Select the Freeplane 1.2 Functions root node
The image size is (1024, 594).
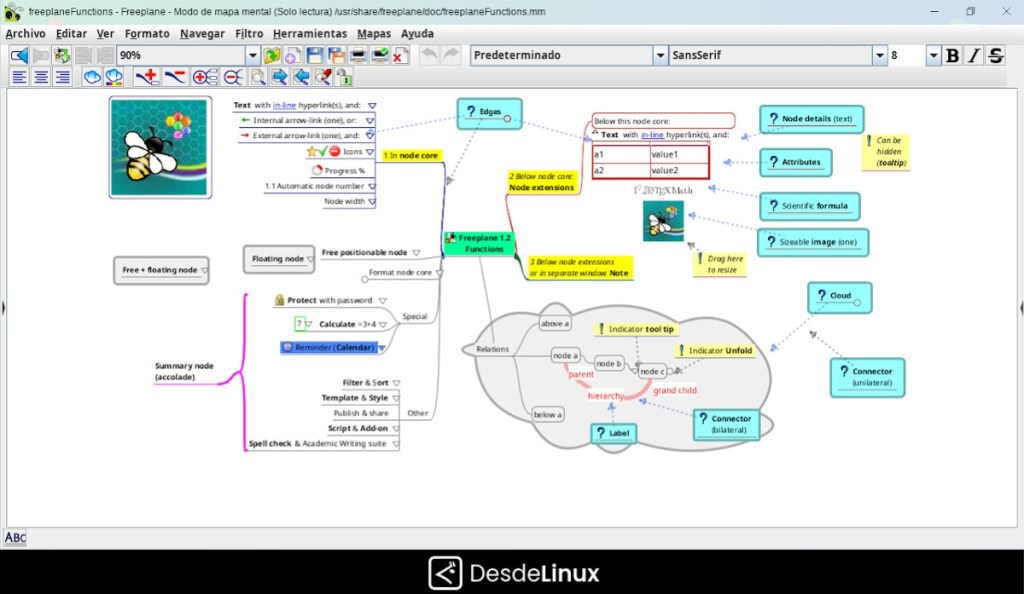click(479, 242)
